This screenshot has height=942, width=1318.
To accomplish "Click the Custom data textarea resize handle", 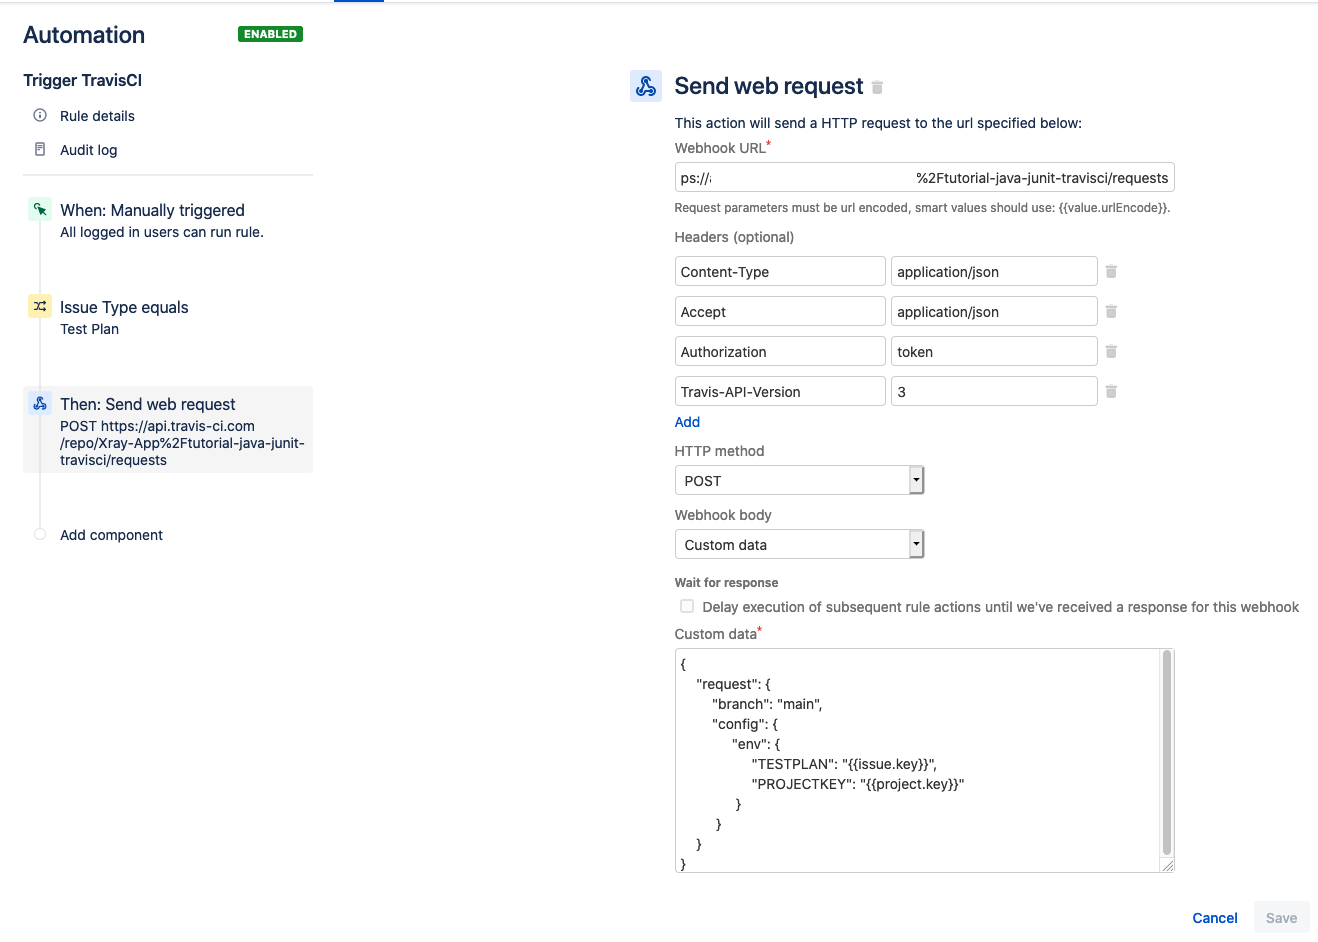I will 1167,865.
